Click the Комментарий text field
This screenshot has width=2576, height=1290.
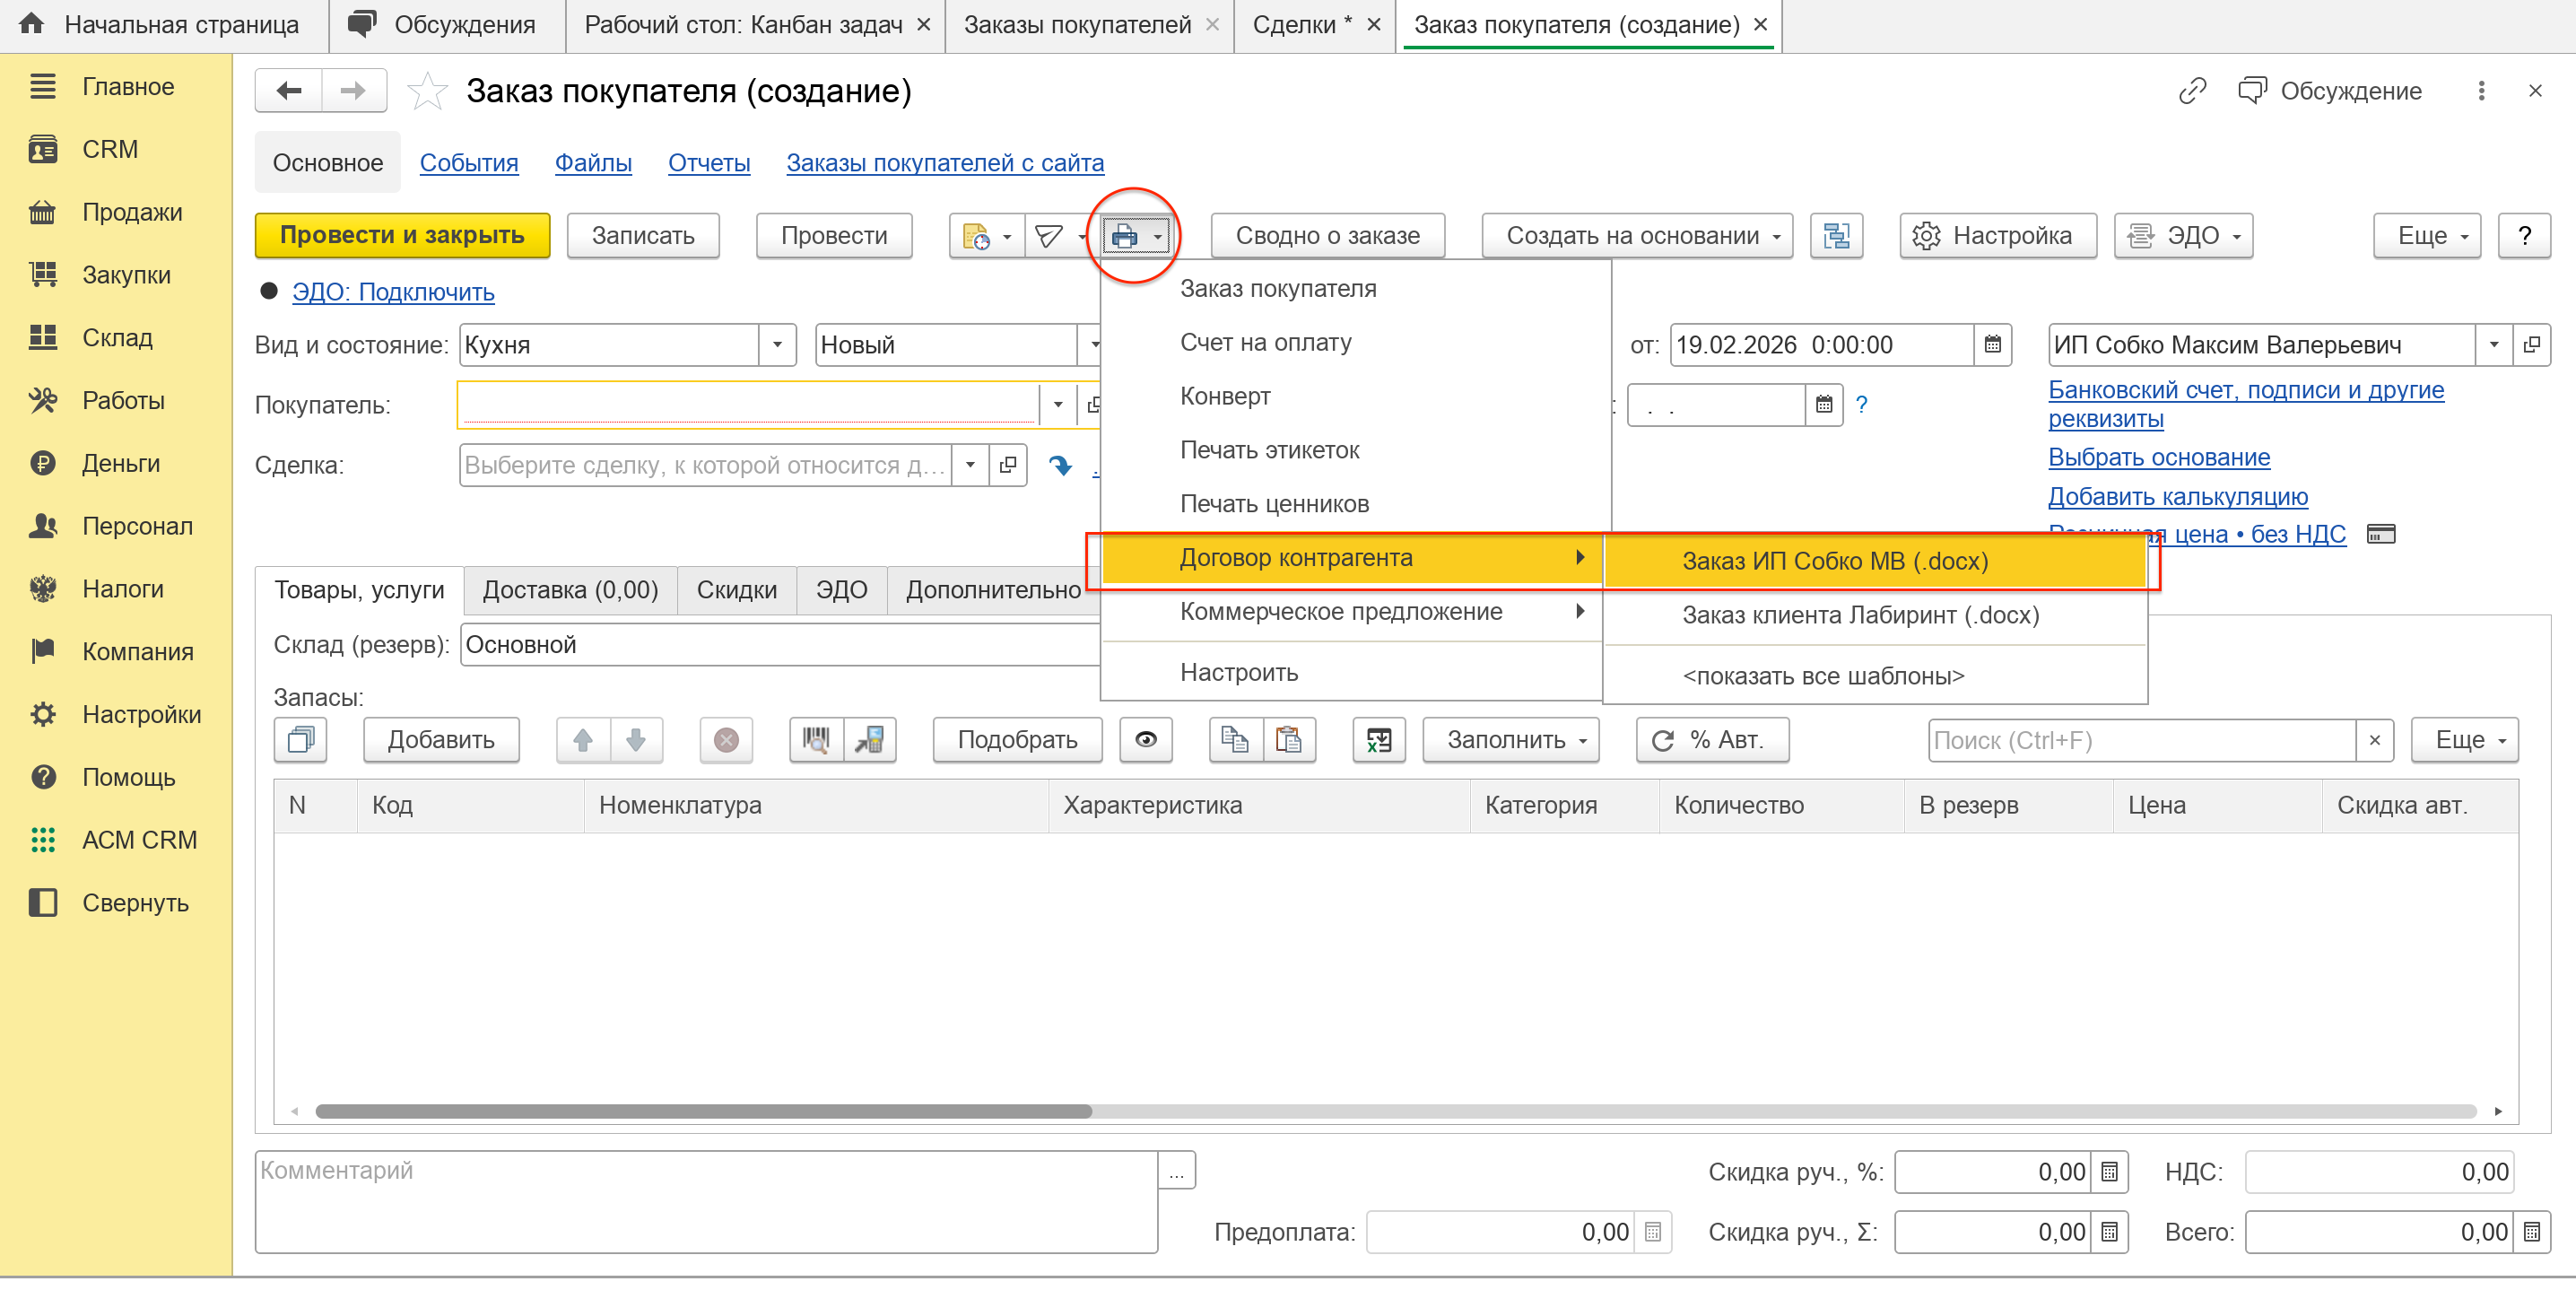705,1200
